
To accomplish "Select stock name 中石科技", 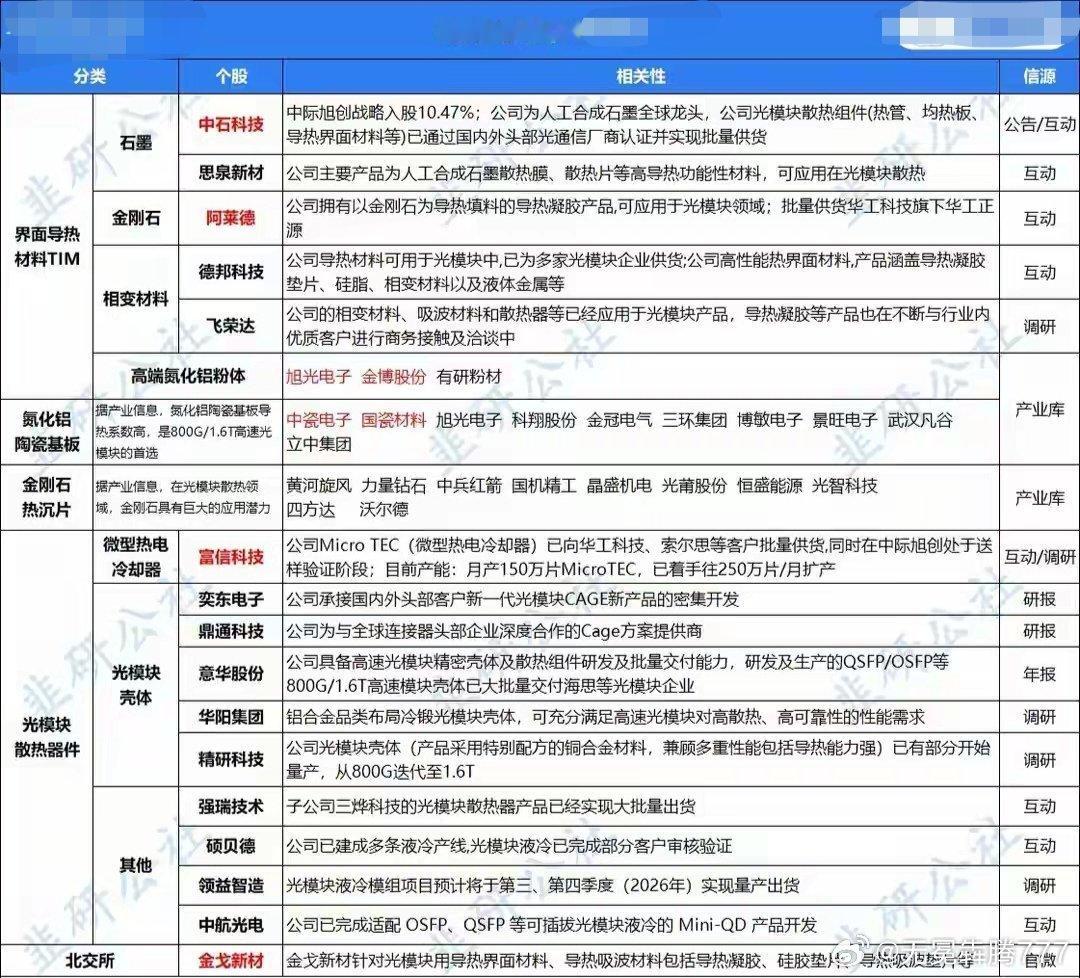I will [231, 124].
